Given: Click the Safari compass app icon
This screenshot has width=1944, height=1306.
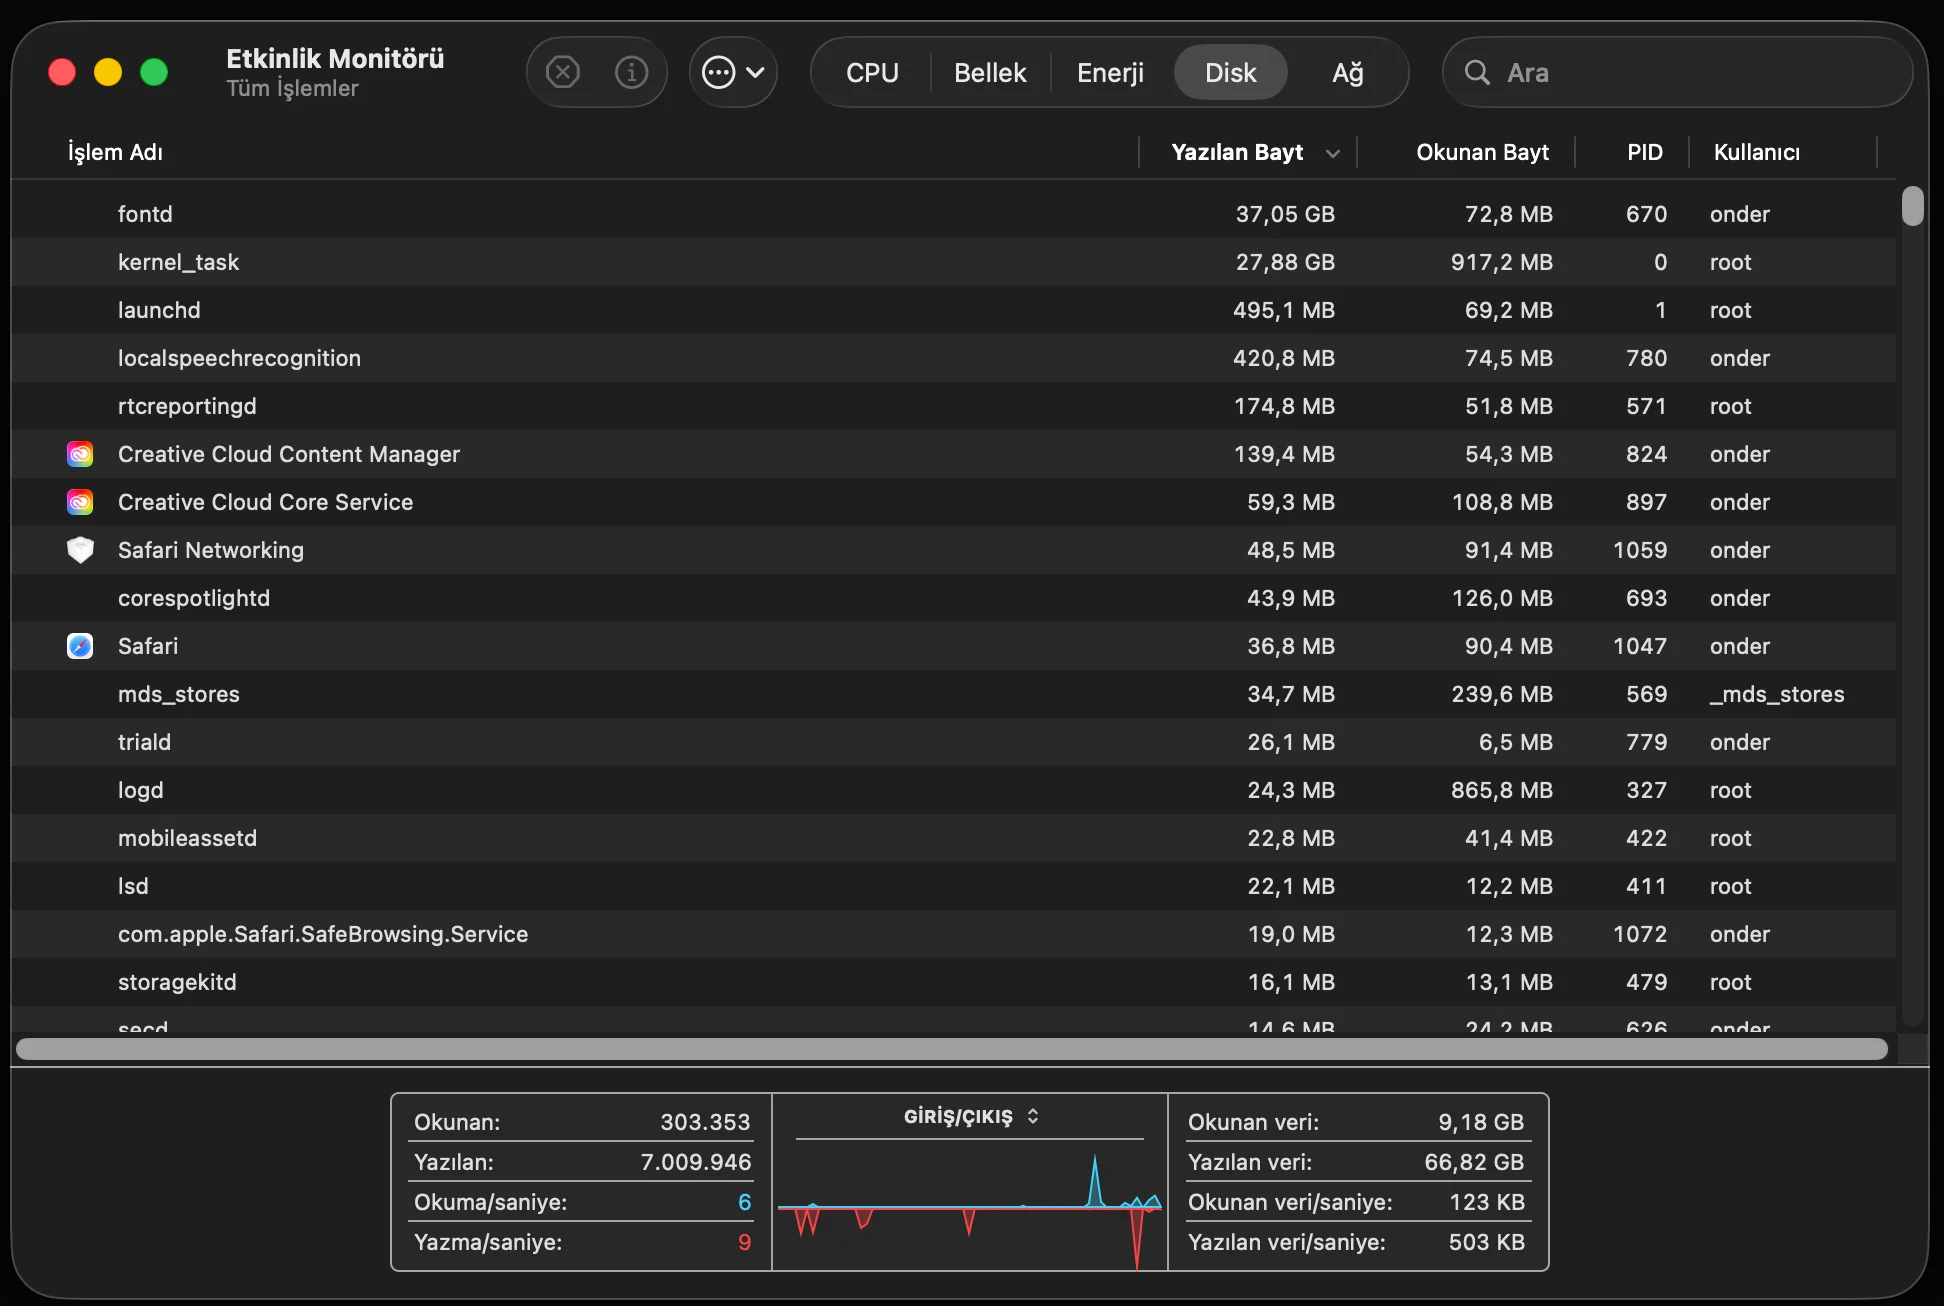Looking at the screenshot, I should (x=80, y=646).
